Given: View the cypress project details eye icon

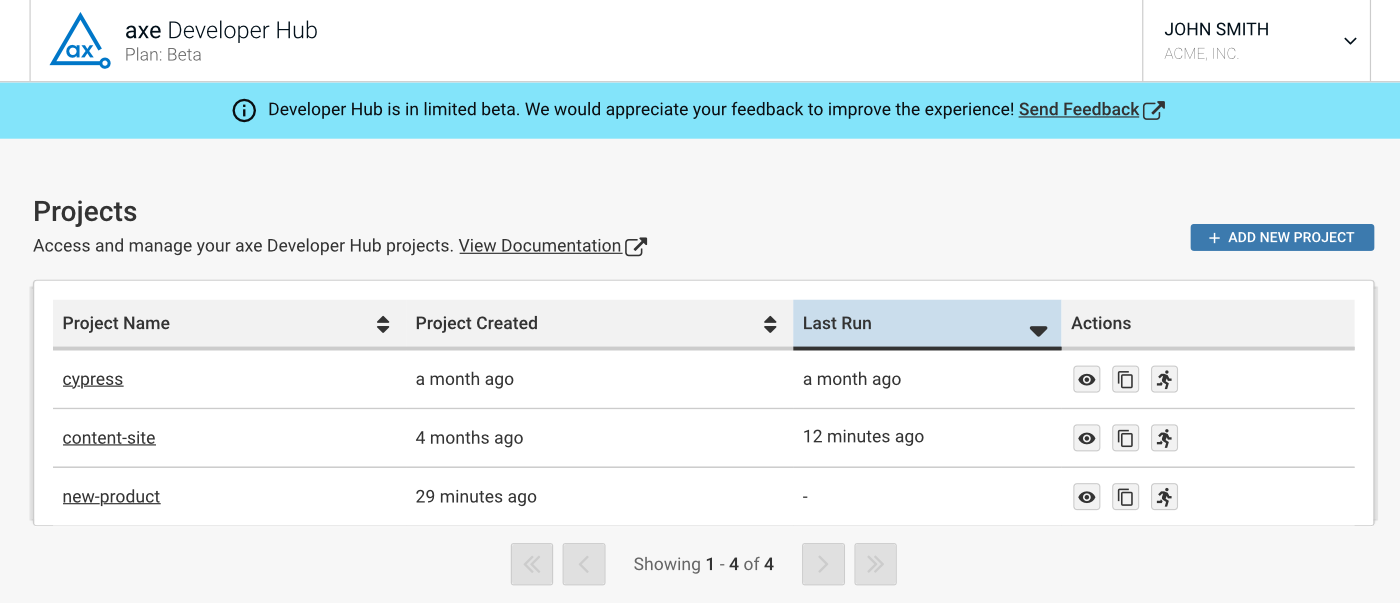Looking at the screenshot, I should coord(1087,380).
